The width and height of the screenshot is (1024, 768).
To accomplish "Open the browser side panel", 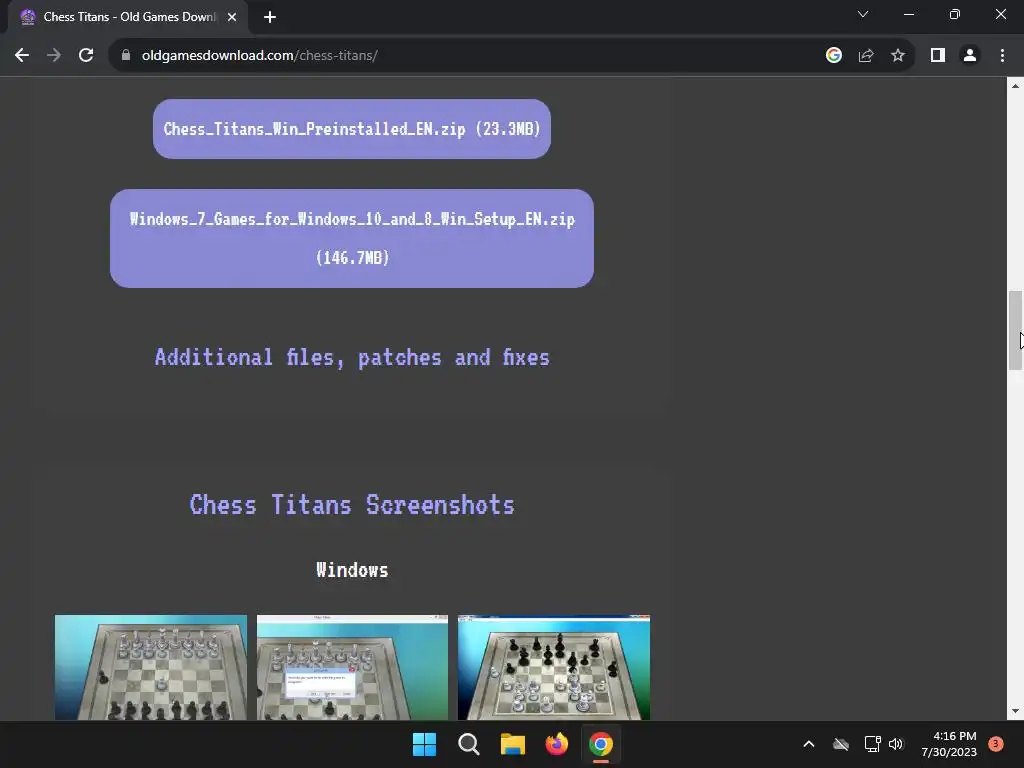I will pos(938,56).
